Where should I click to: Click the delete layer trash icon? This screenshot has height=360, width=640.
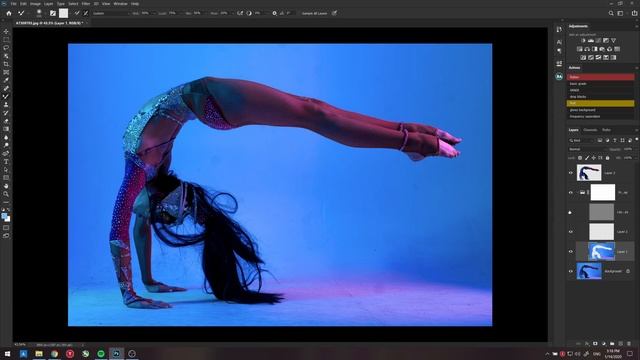tap(629, 344)
